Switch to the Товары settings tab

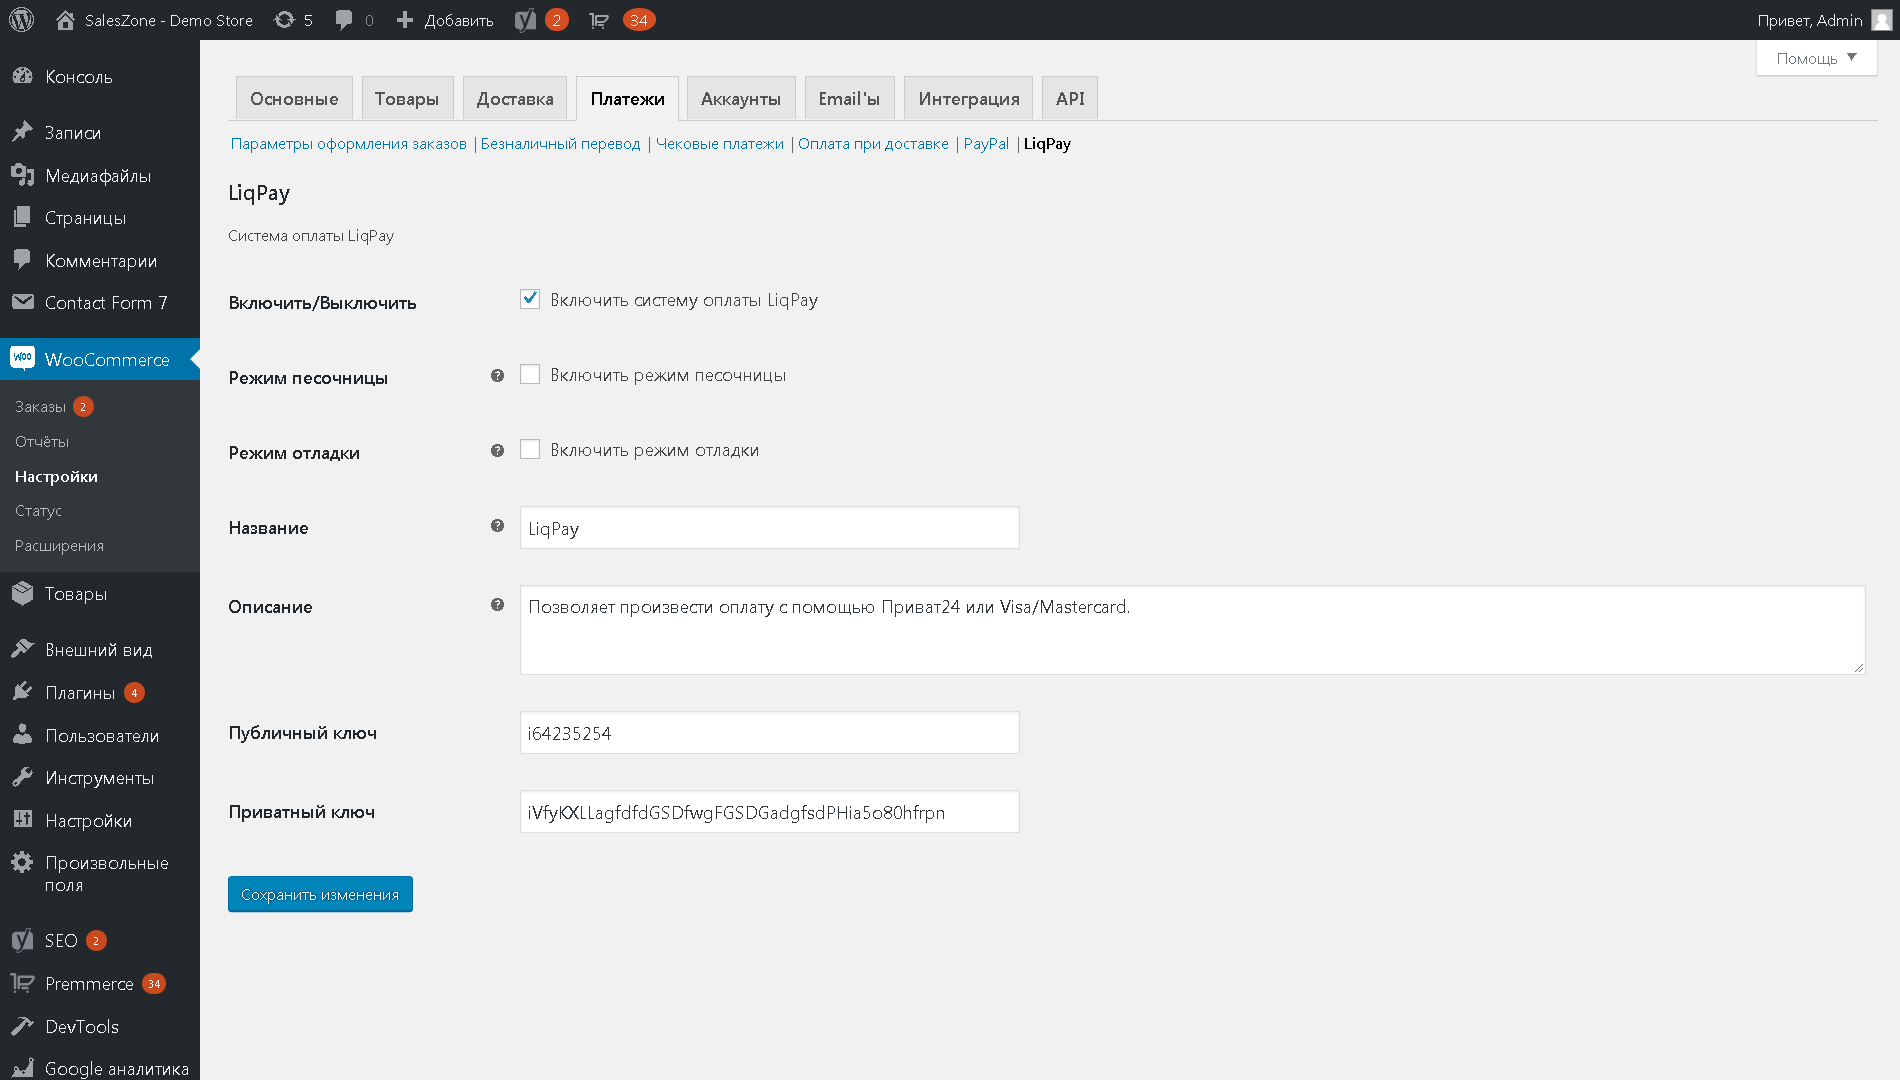click(x=407, y=99)
